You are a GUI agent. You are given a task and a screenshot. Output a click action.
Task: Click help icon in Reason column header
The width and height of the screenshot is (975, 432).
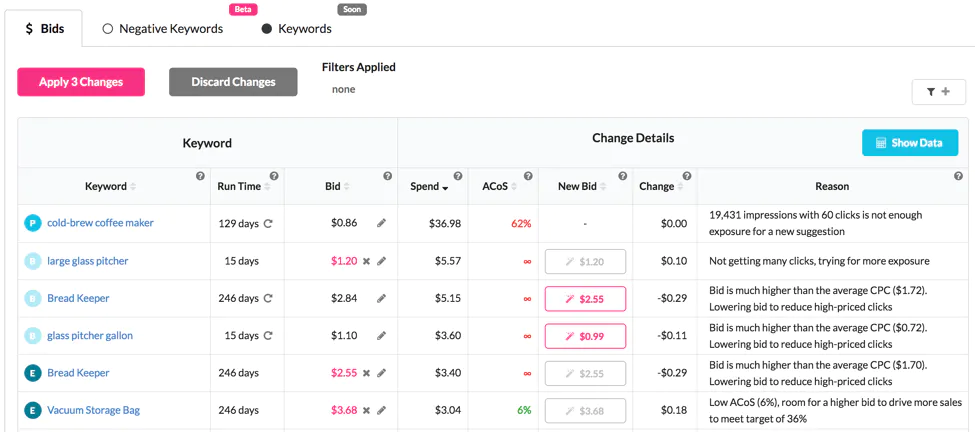pos(958,177)
